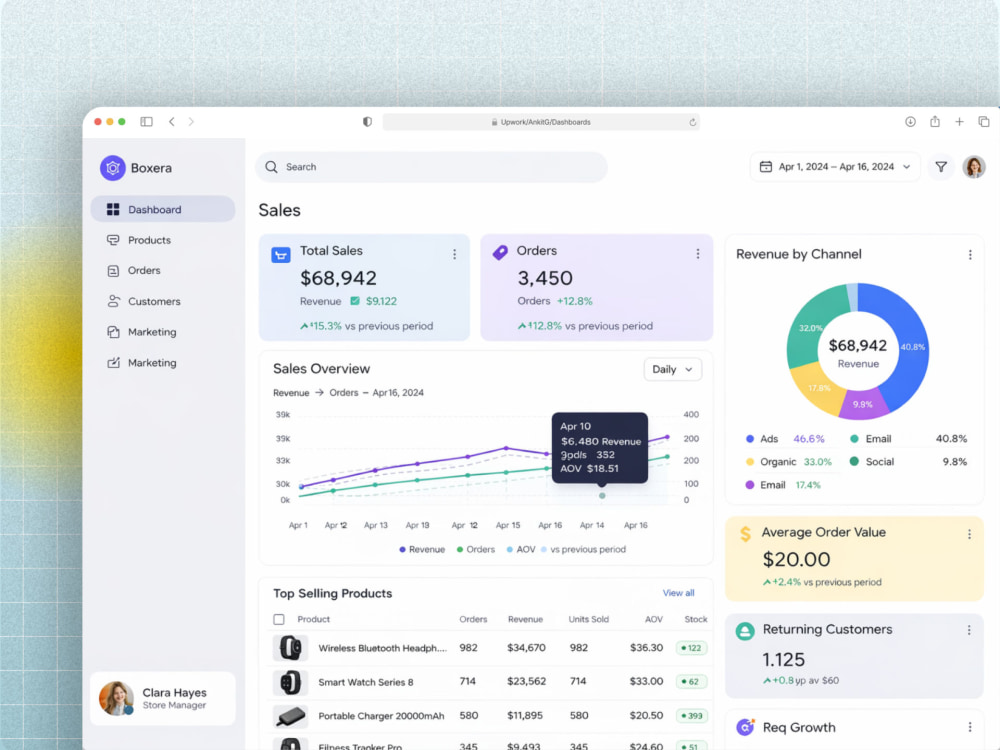Click stock badge 122
This screenshot has width=1000, height=750.
point(691,648)
